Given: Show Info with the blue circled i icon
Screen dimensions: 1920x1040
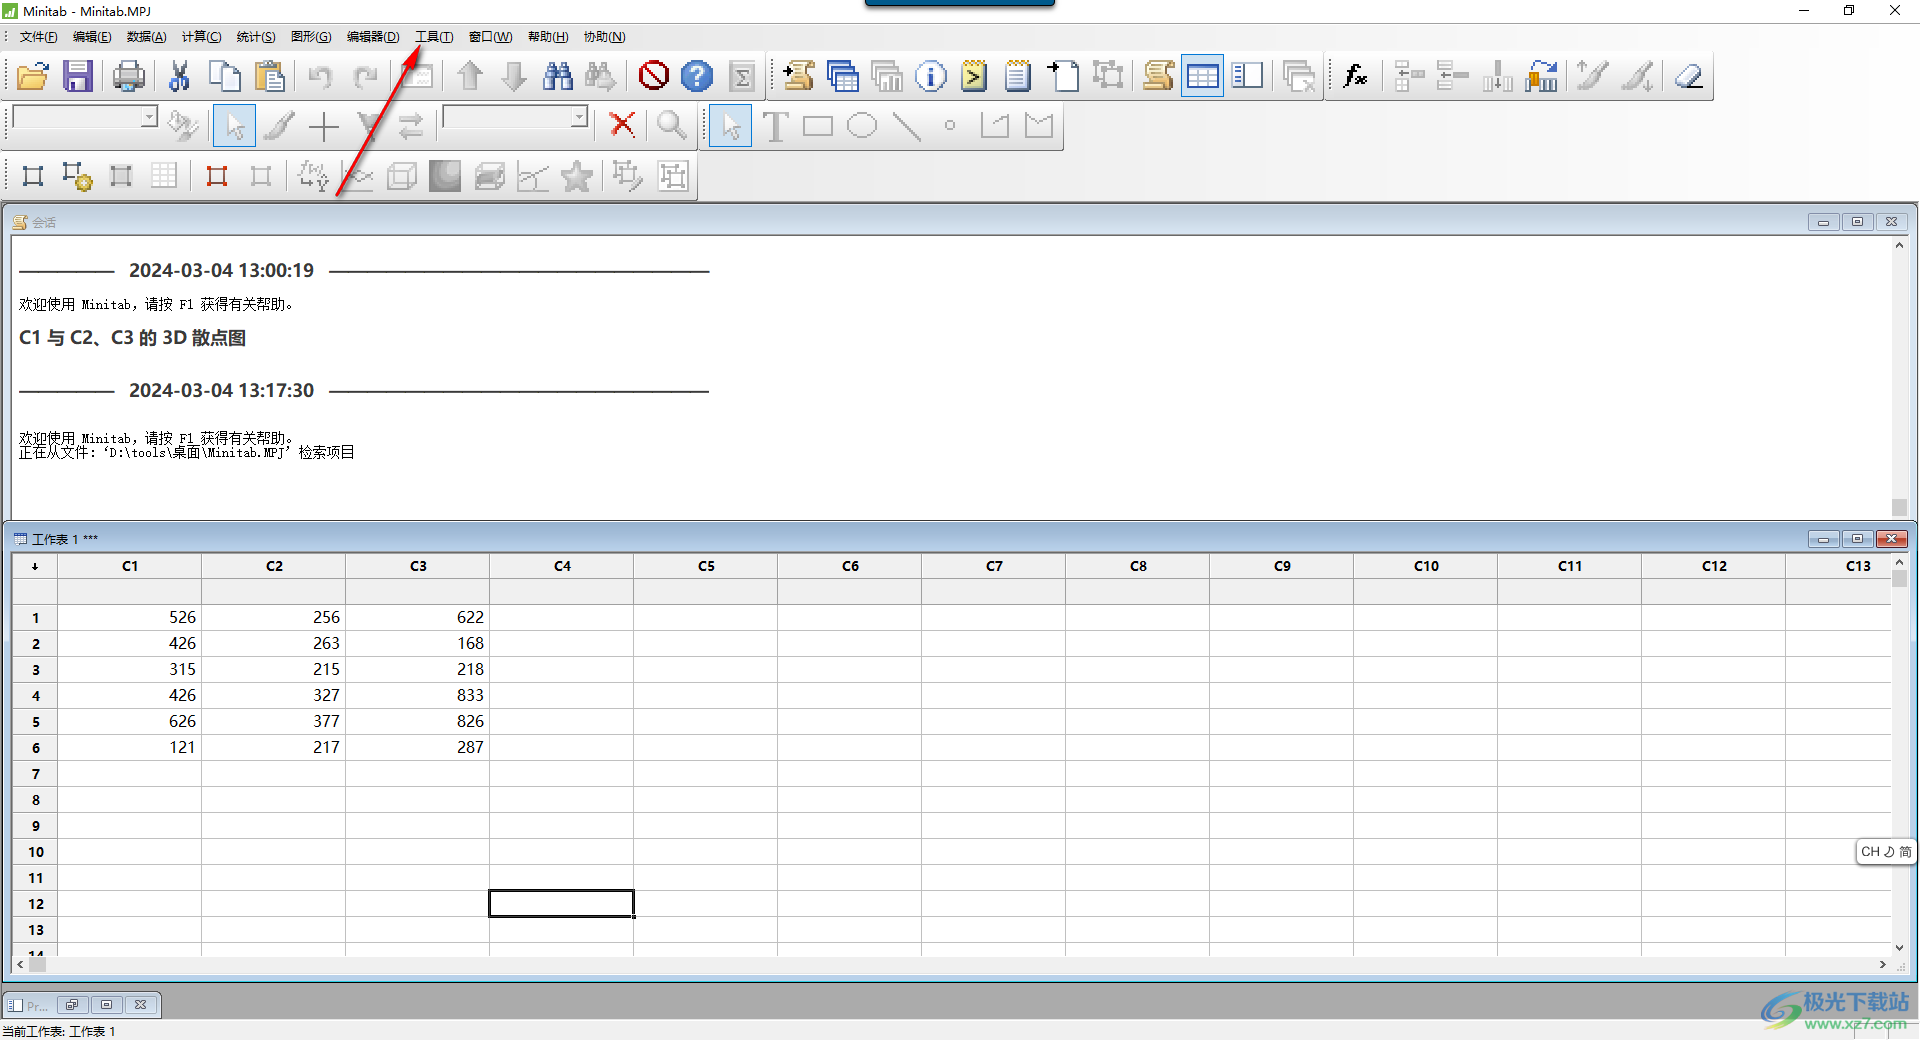Looking at the screenshot, I should (x=931, y=76).
